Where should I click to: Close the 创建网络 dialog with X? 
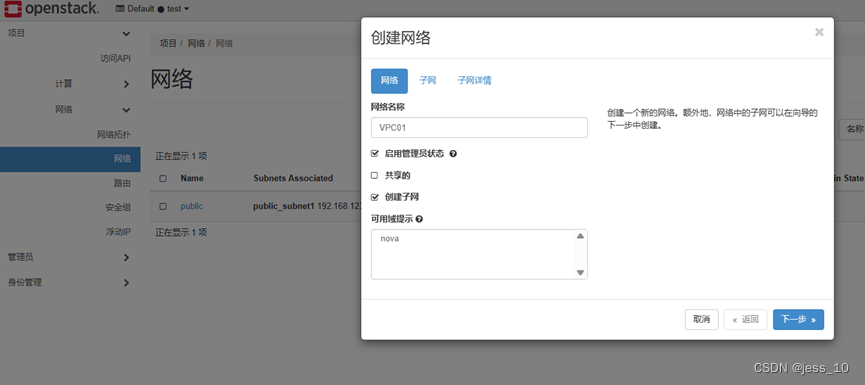[x=819, y=32]
